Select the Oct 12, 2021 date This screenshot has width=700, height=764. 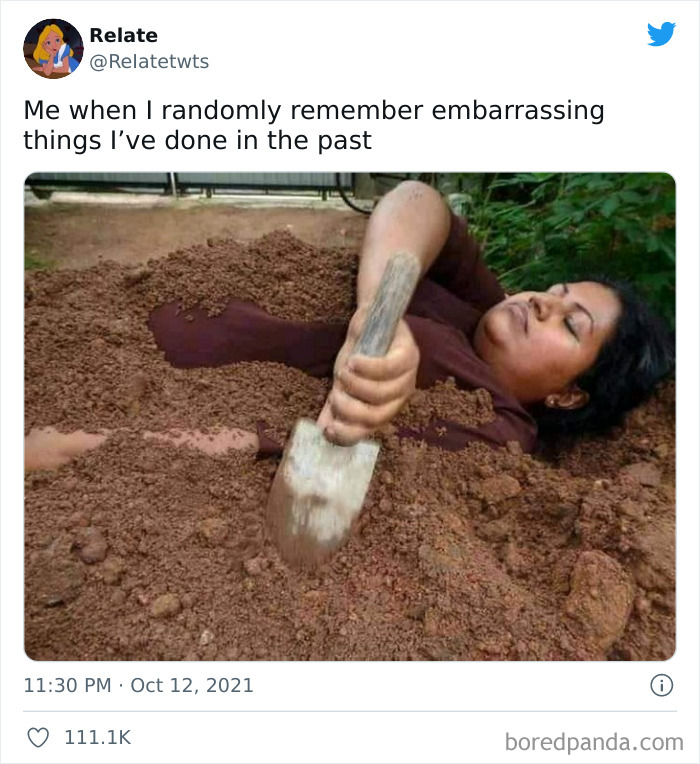[192, 686]
